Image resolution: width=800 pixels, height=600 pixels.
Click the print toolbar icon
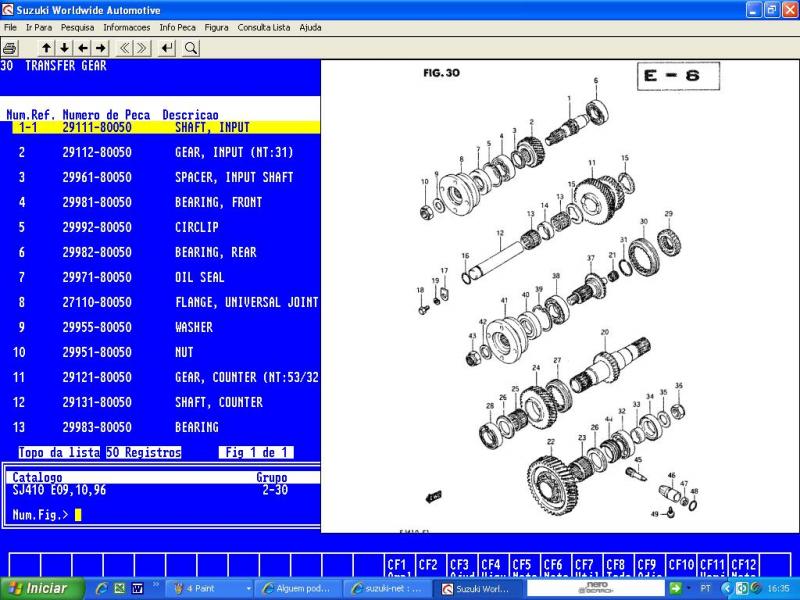[x=10, y=48]
